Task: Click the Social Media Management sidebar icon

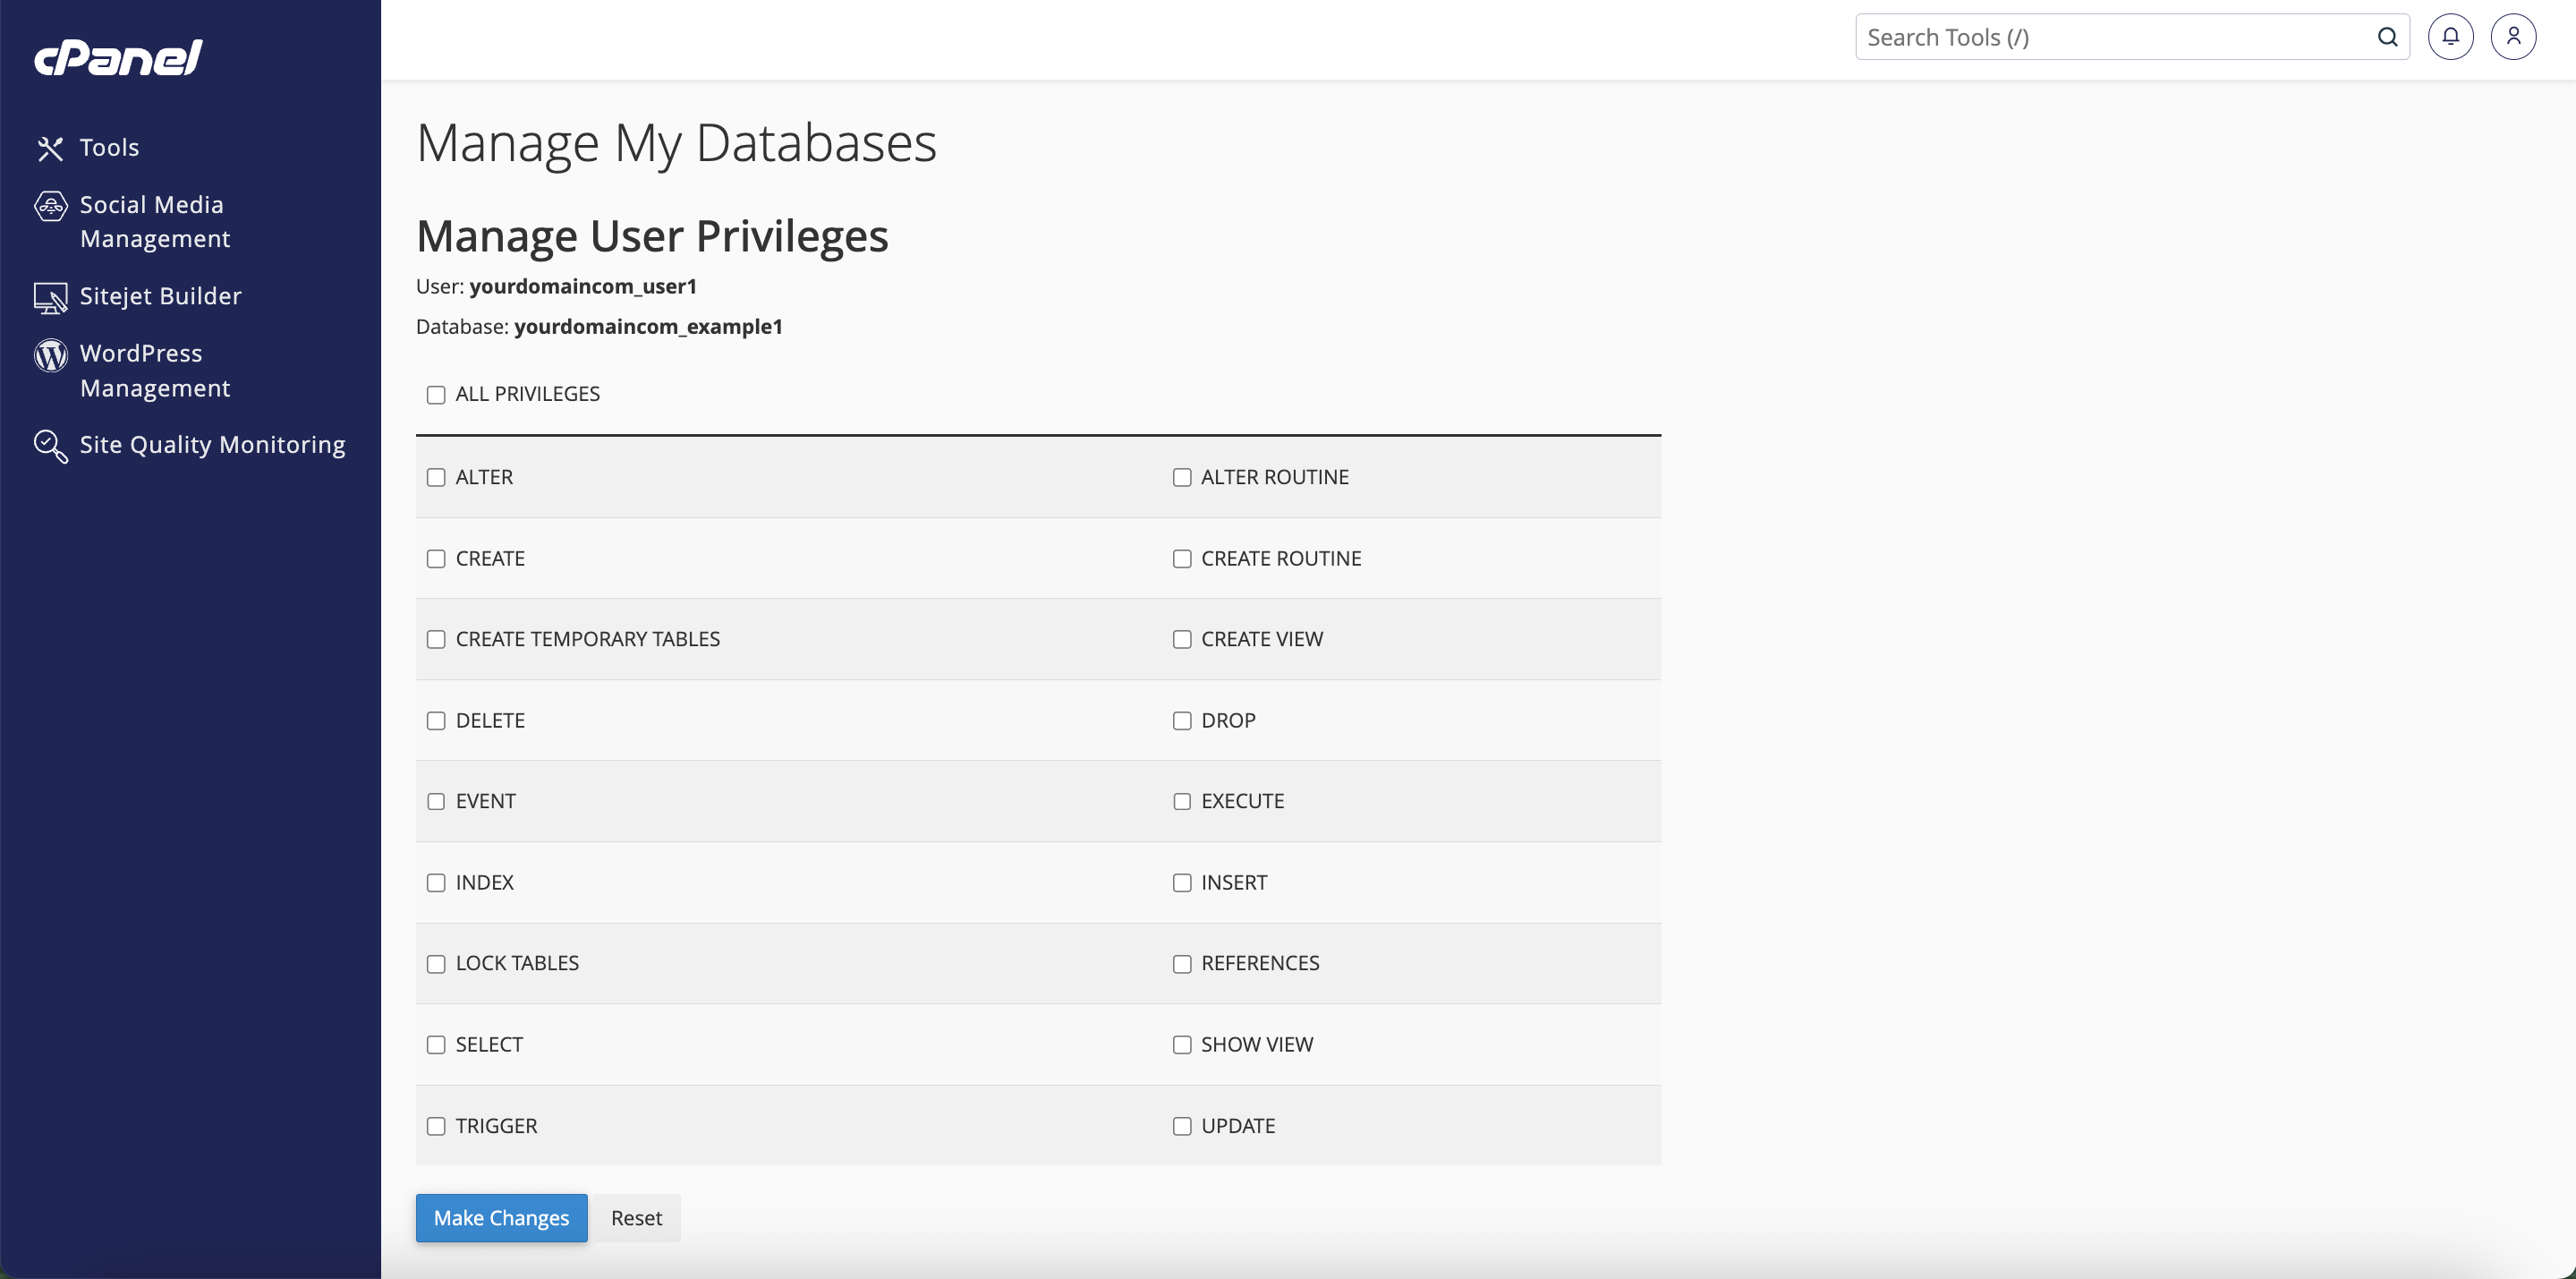Action: [50, 206]
